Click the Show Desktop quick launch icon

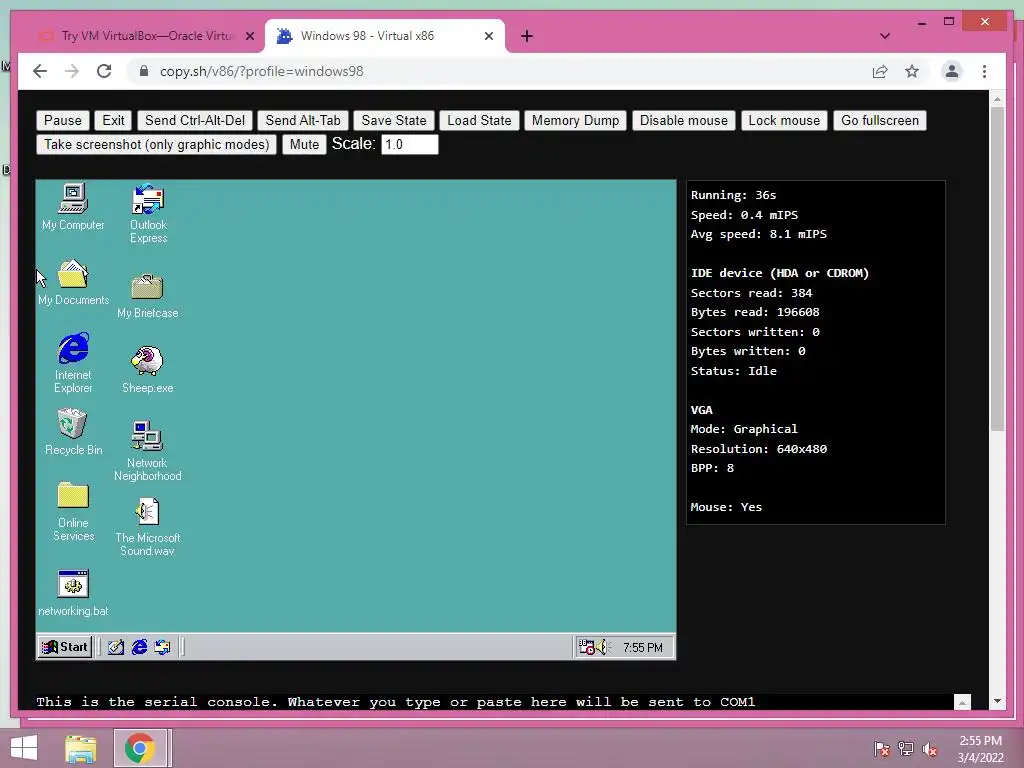(116, 647)
